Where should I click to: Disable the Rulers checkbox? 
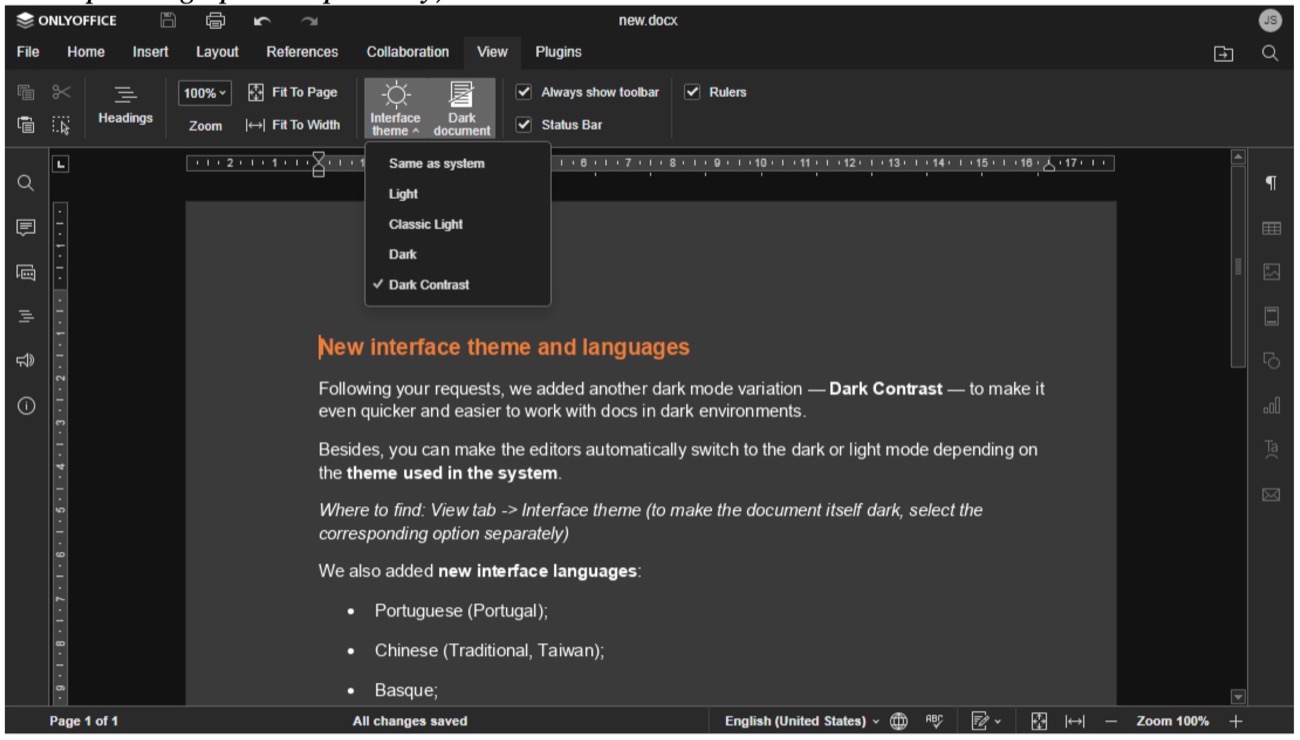tap(691, 92)
